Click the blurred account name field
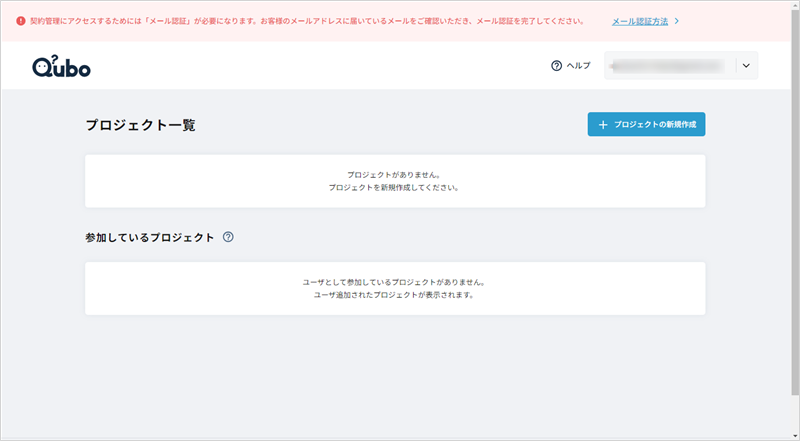 coord(668,66)
